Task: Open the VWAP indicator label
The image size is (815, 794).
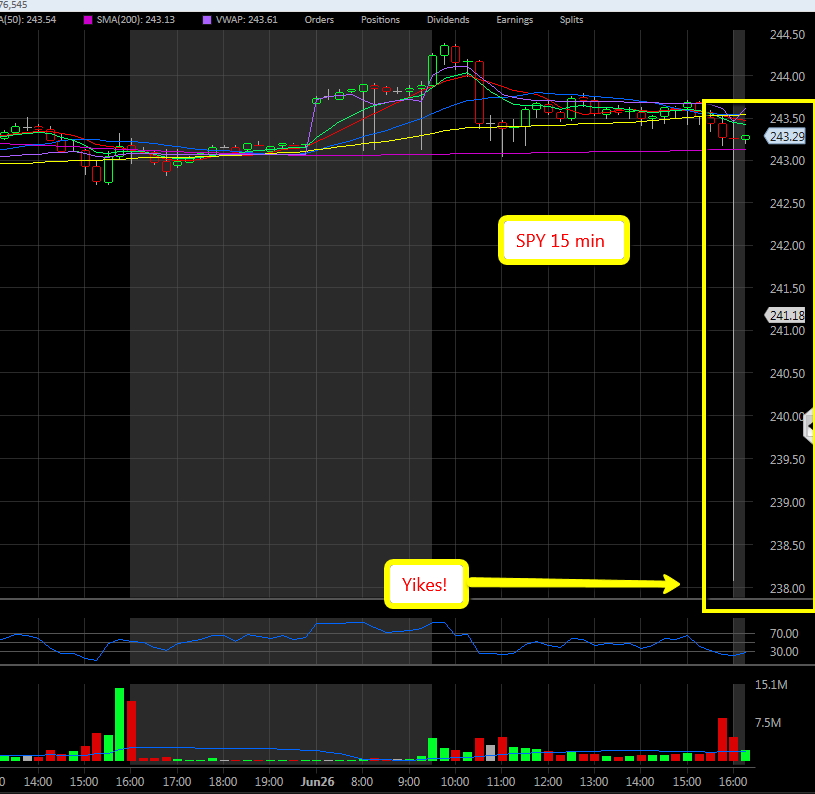Action: [x=250, y=20]
